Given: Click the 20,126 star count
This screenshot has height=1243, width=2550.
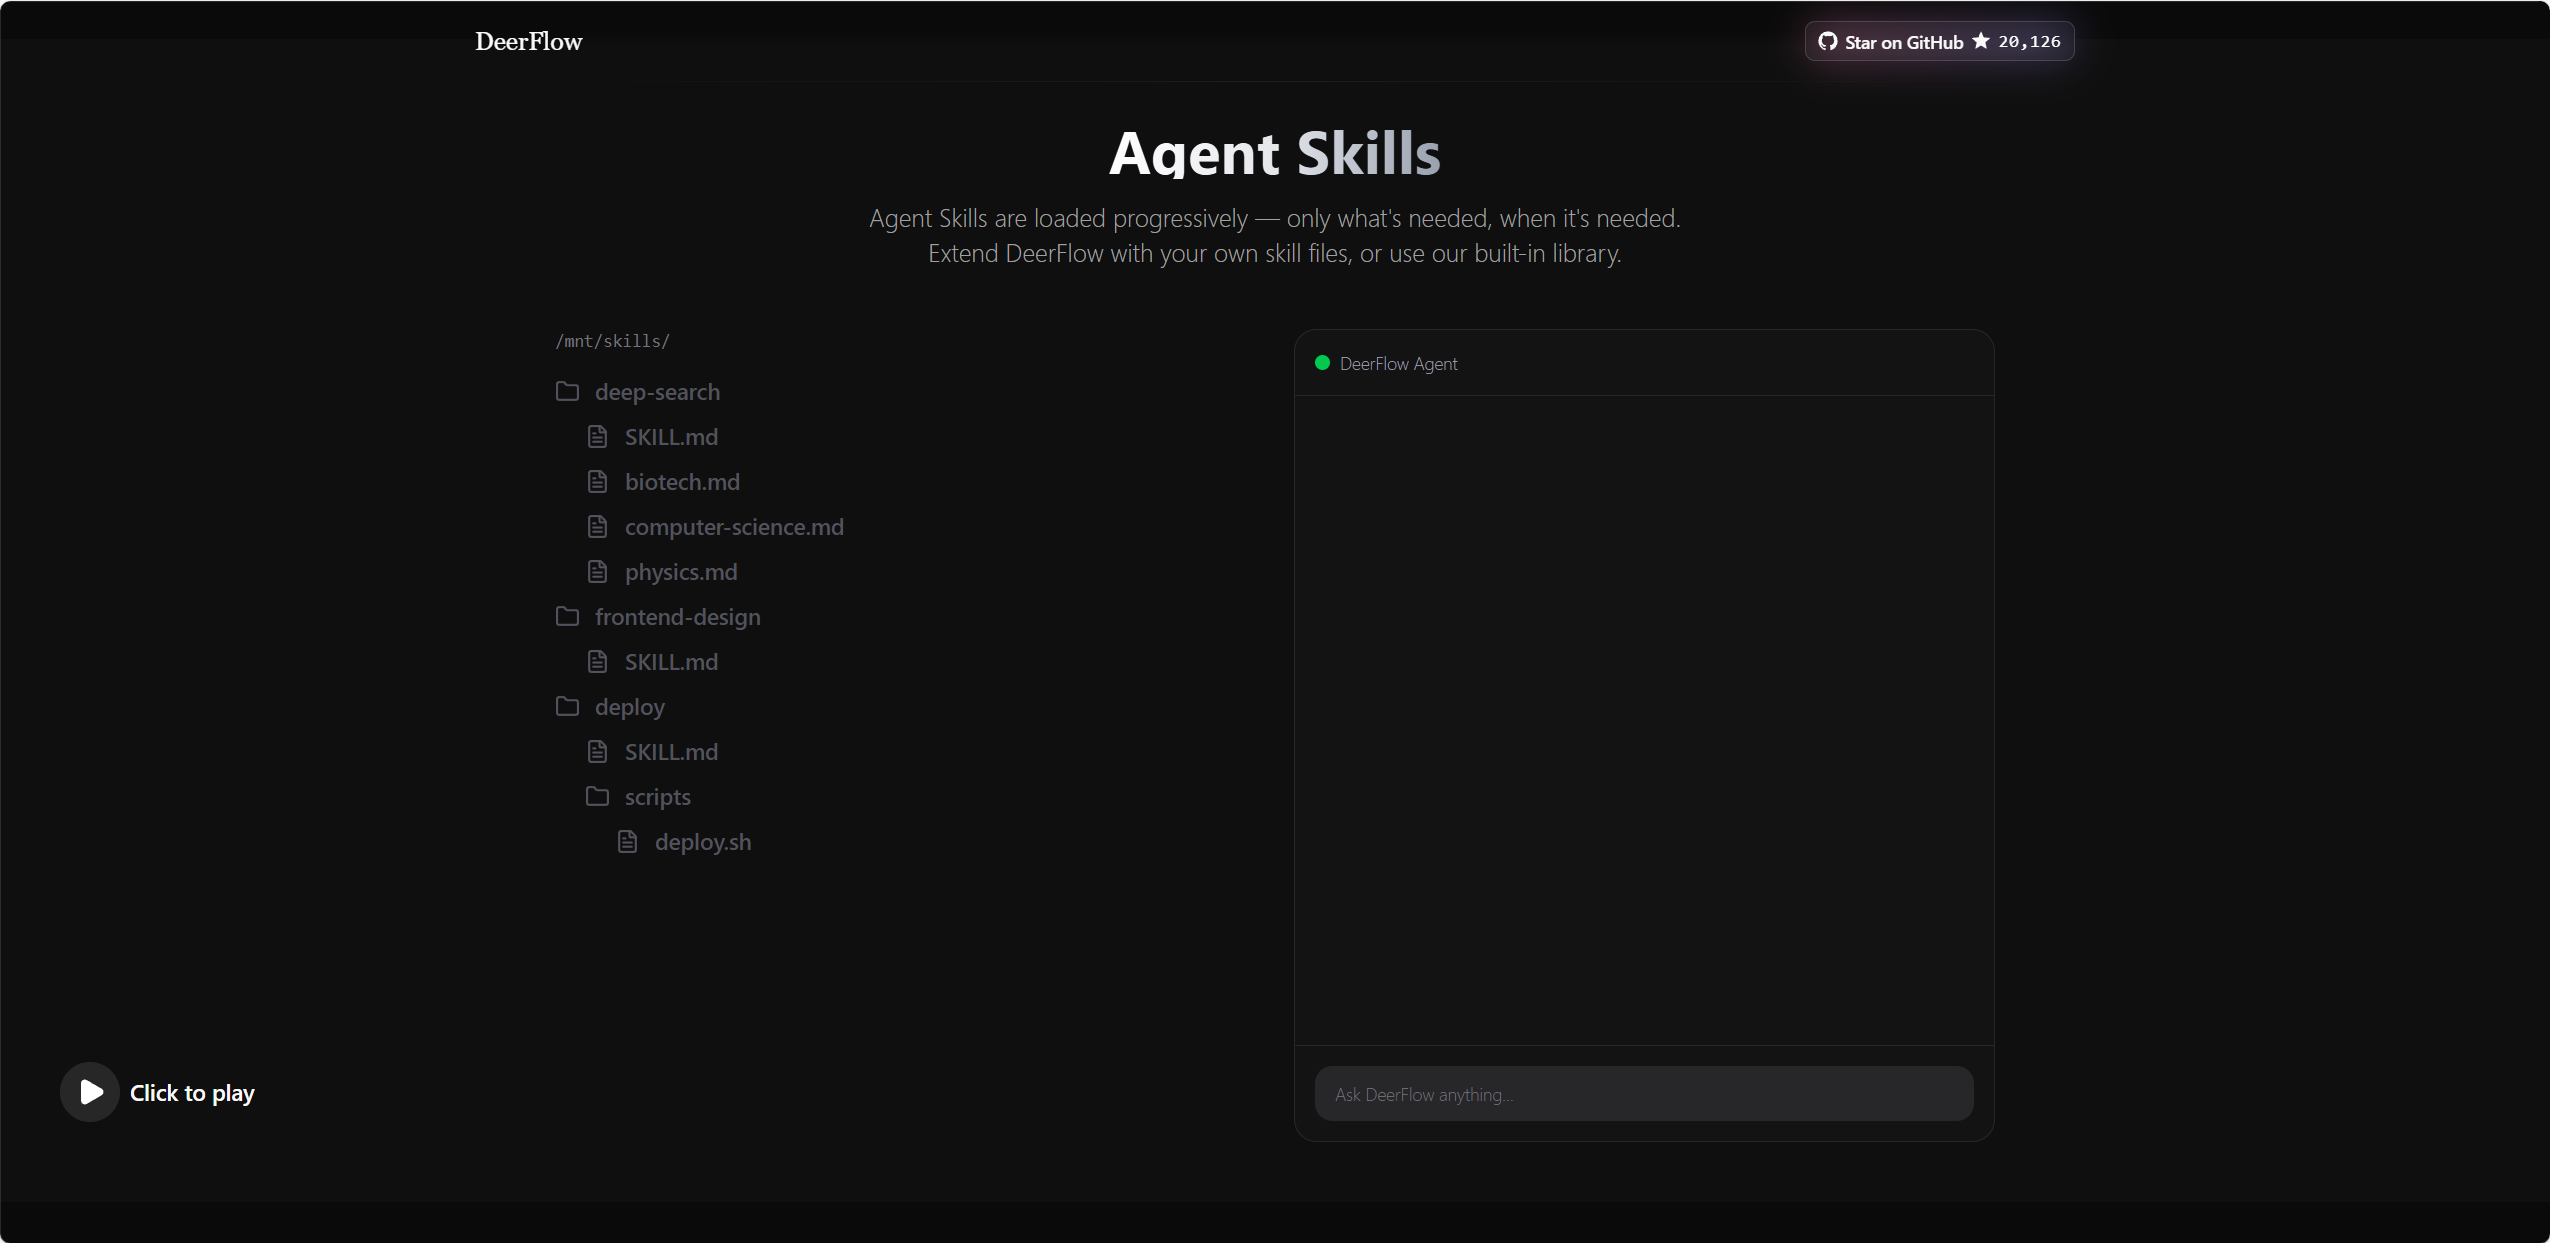Looking at the screenshot, I should point(2029,42).
